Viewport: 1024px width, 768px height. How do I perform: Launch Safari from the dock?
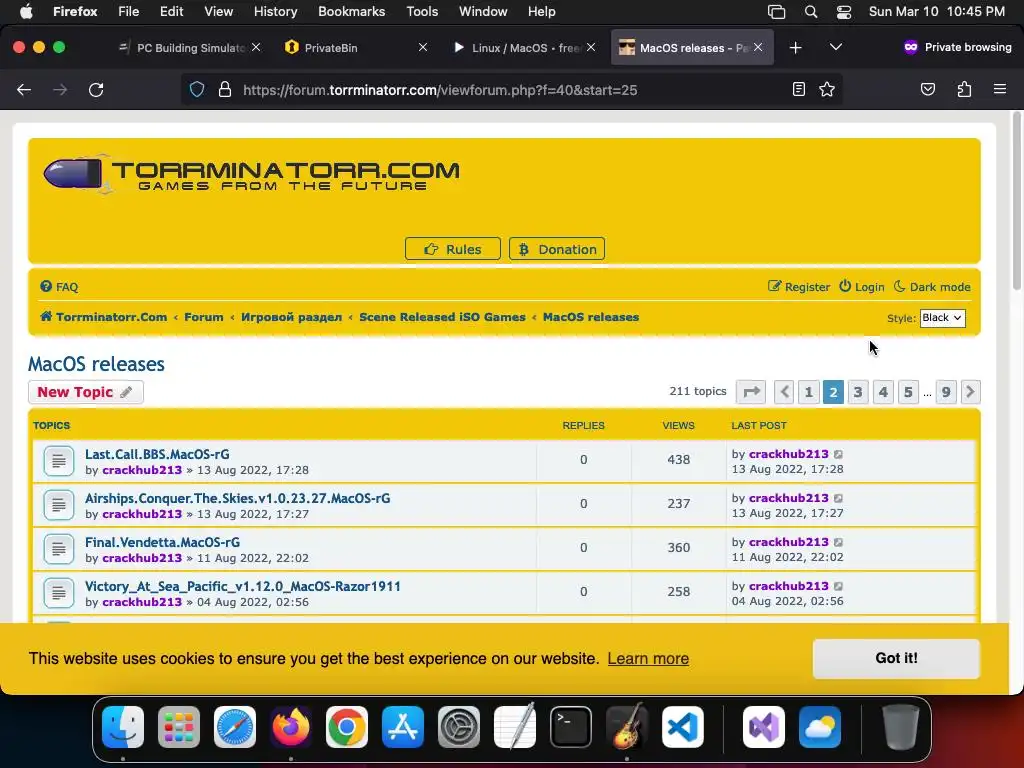click(x=235, y=727)
